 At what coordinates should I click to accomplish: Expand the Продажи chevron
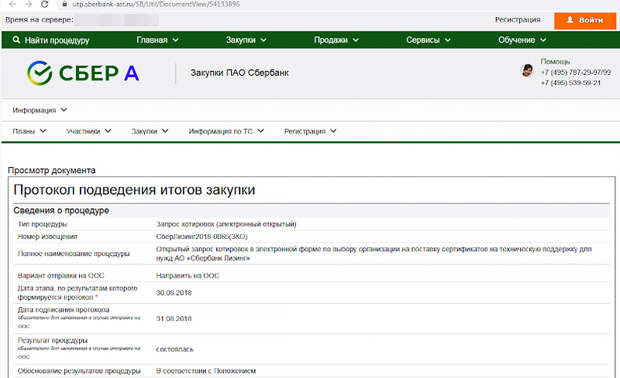(x=356, y=40)
